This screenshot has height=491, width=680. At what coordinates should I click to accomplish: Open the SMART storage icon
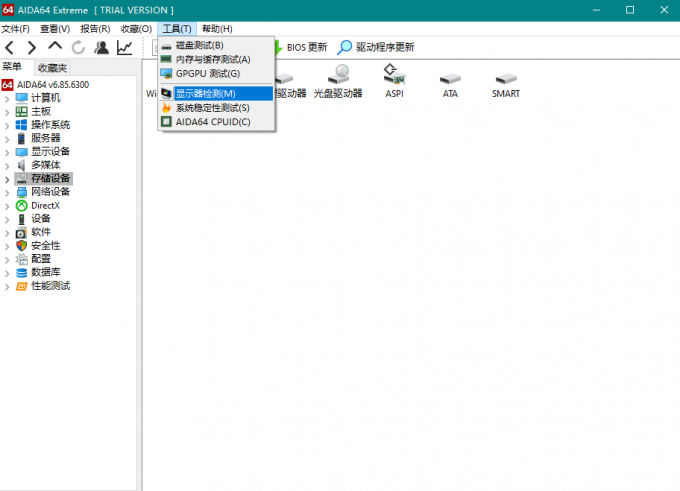point(505,80)
